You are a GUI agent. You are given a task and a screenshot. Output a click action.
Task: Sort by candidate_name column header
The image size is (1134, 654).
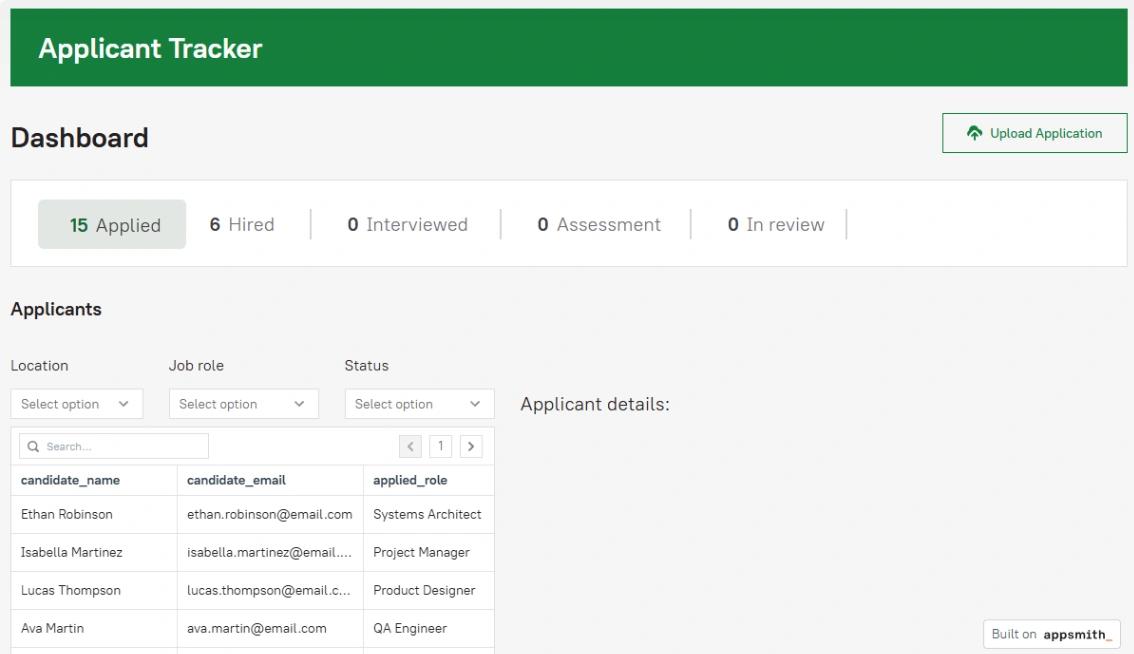point(94,480)
